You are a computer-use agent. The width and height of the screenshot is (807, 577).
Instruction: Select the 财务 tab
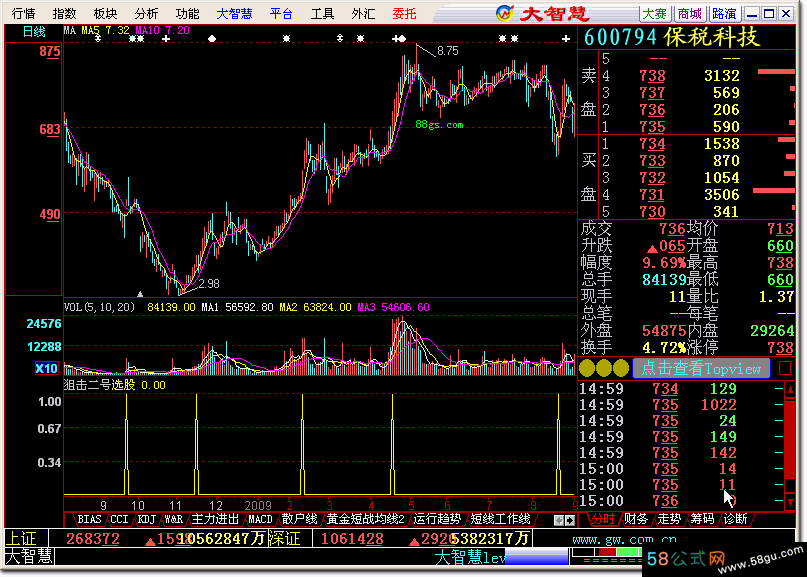[x=636, y=519]
